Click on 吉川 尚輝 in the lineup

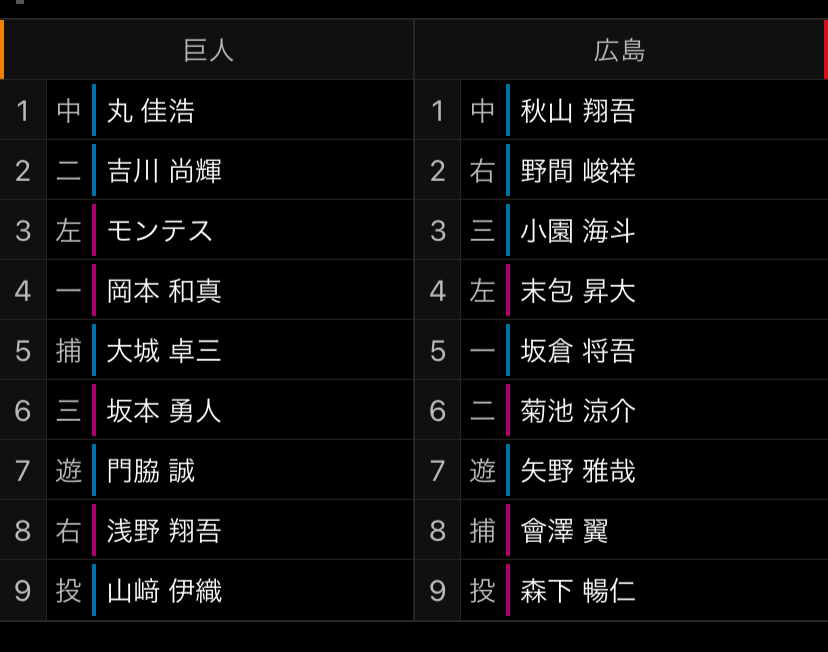click(165, 171)
